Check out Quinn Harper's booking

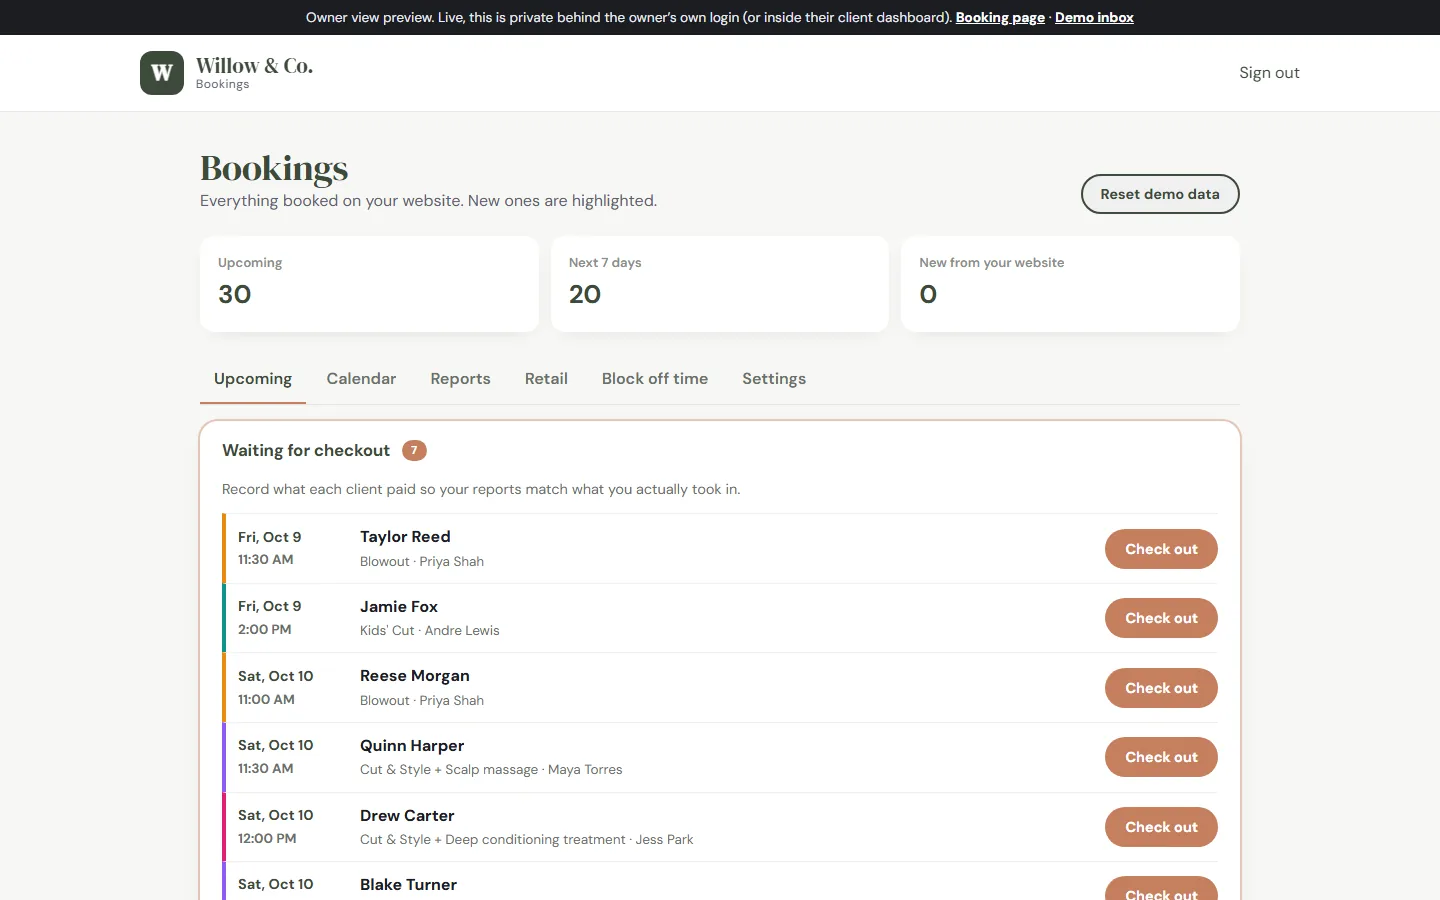point(1161,757)
